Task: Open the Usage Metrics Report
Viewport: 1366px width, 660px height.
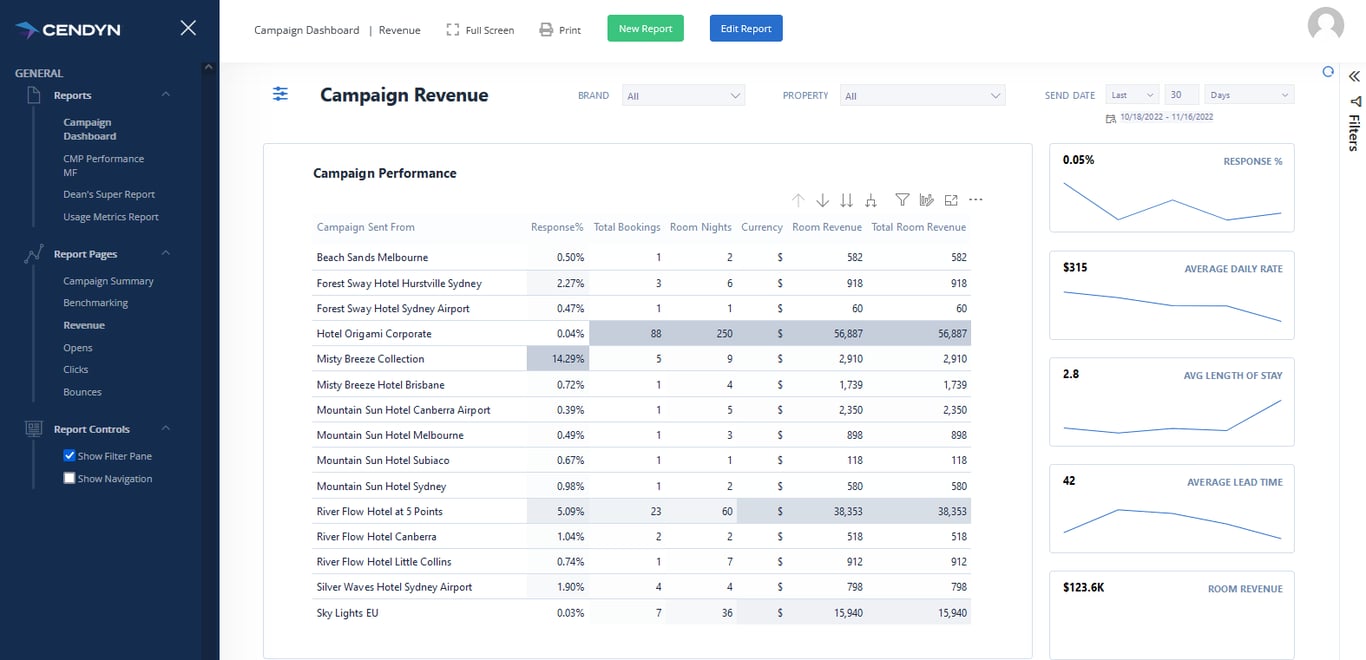Action: coord(111,217)
